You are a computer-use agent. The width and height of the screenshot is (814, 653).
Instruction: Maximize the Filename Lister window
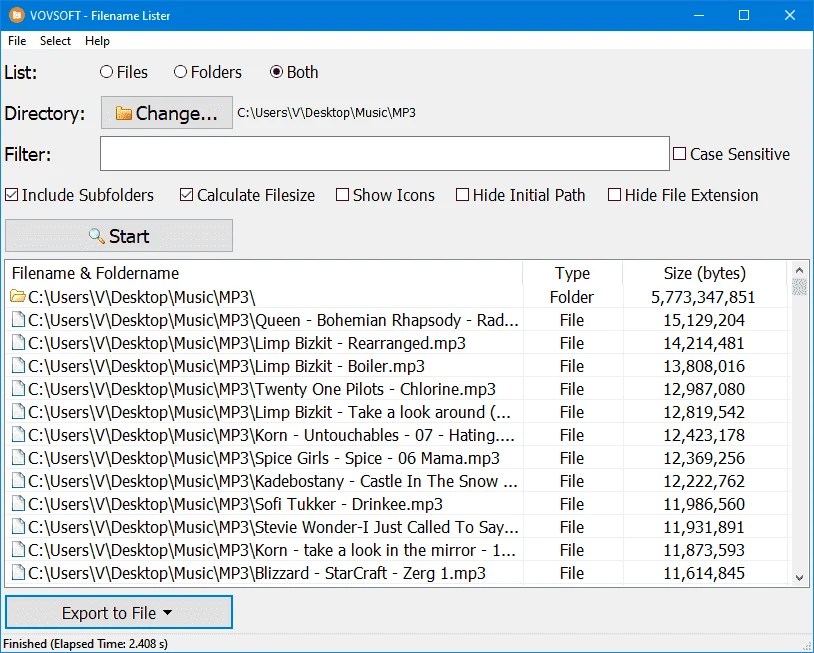click(x=744, y=15)
